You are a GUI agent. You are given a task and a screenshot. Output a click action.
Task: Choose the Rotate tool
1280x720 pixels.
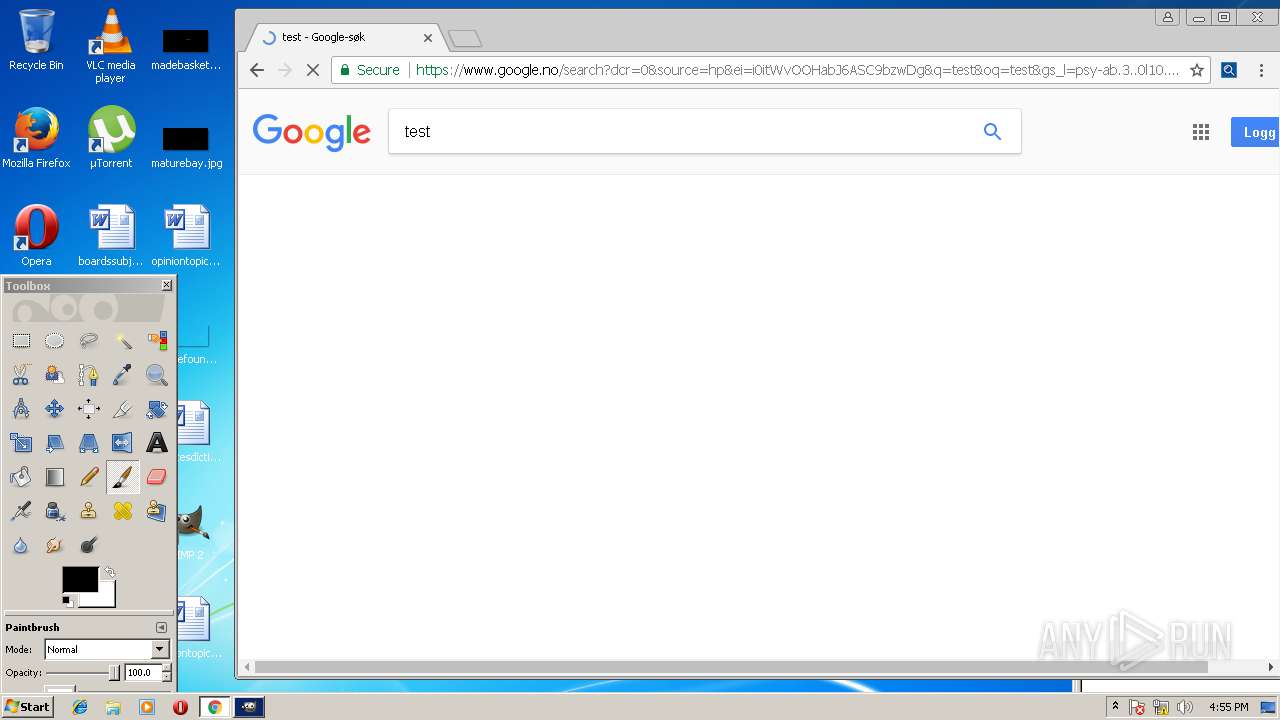[157, 409]
